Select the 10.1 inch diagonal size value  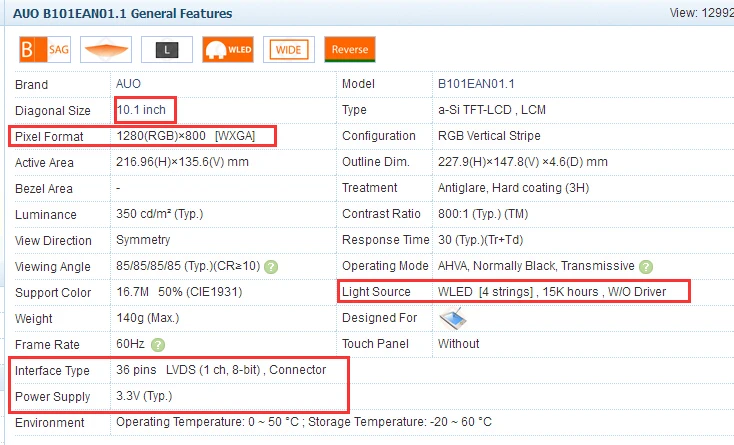click(141, 109)
